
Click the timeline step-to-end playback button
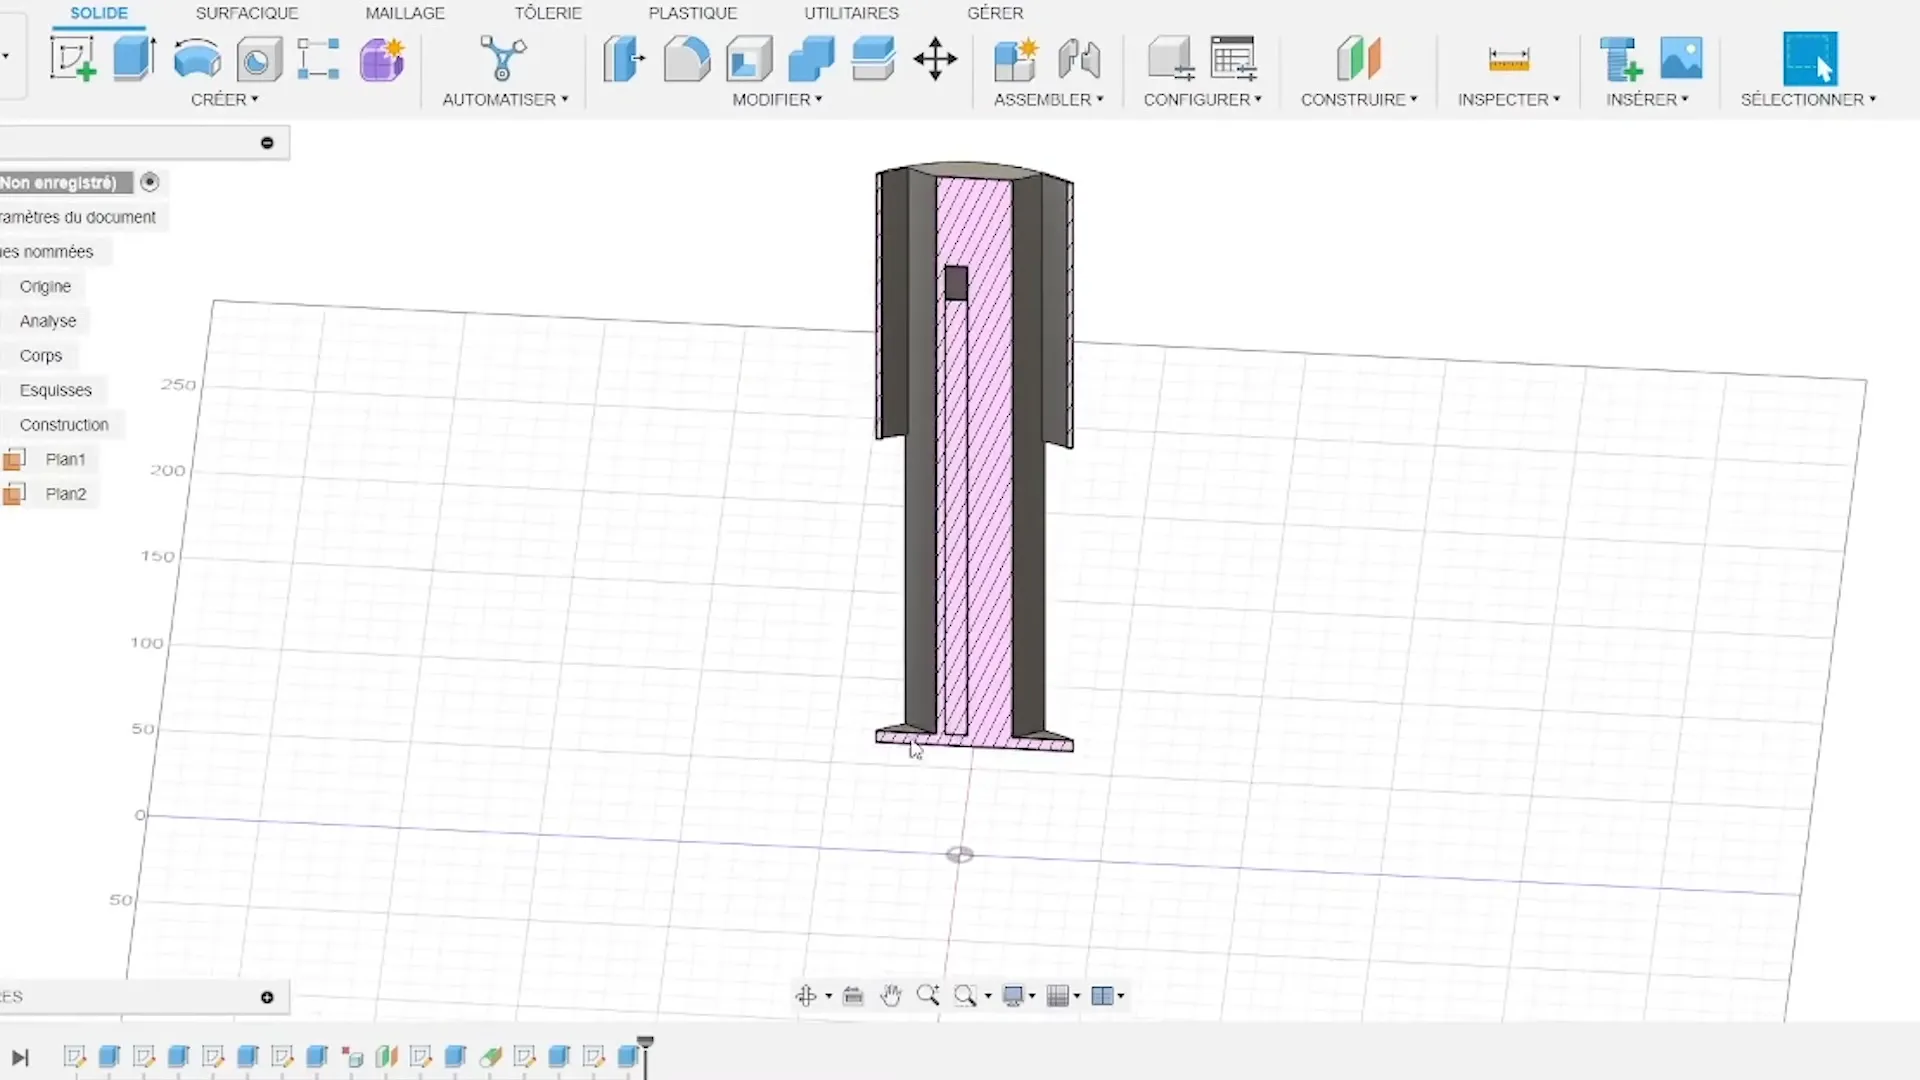20,1057
